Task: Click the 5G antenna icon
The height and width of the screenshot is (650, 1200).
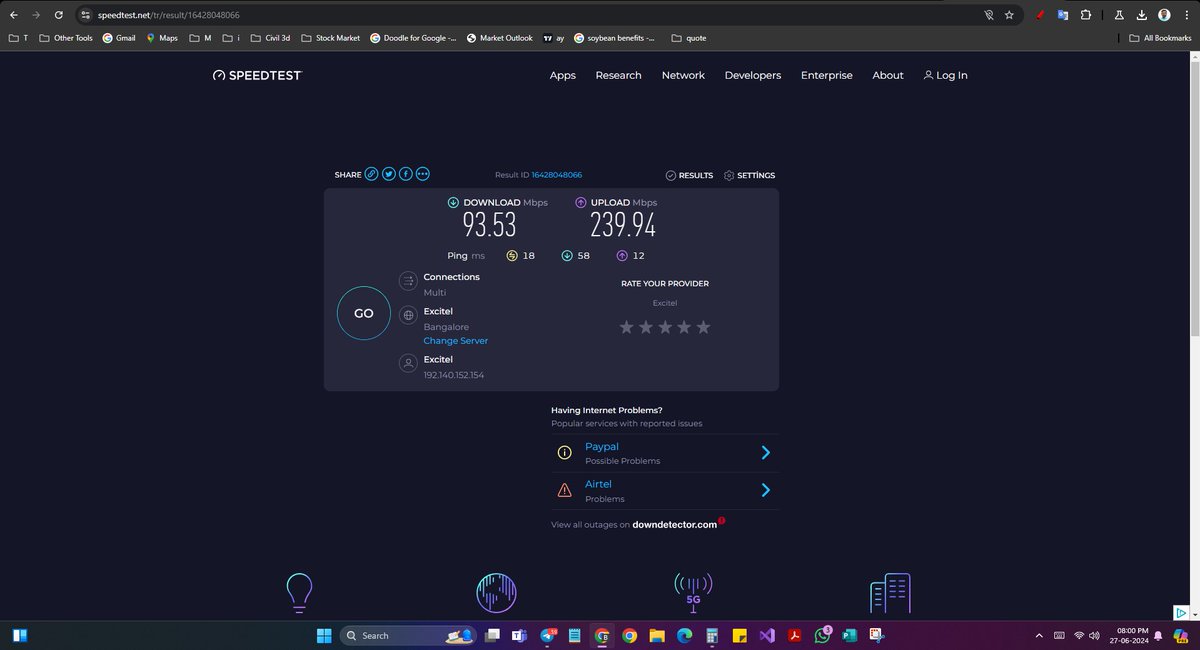Action: pyautogui.click(x=693, y=592)
